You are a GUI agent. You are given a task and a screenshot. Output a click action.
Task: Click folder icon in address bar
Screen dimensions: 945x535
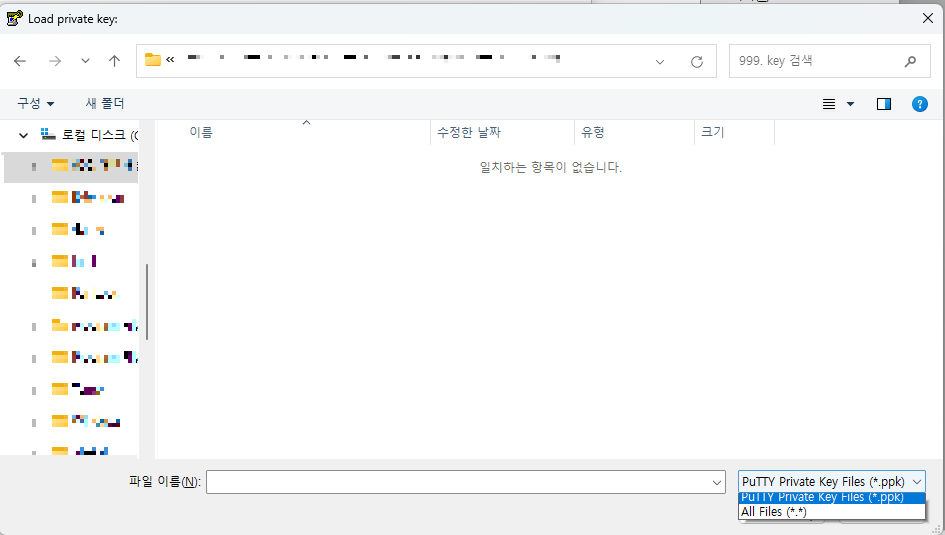click(x=153, y=60)
